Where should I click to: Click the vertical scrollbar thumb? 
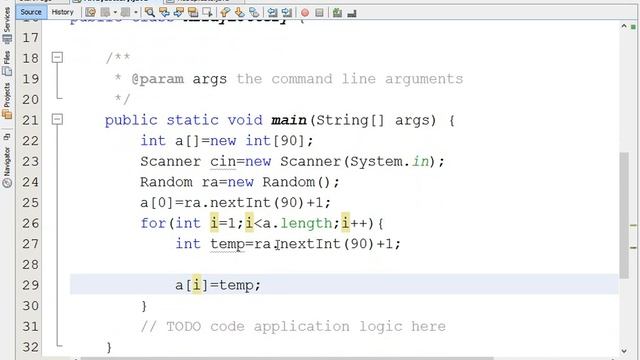click(x=624, y=215)
